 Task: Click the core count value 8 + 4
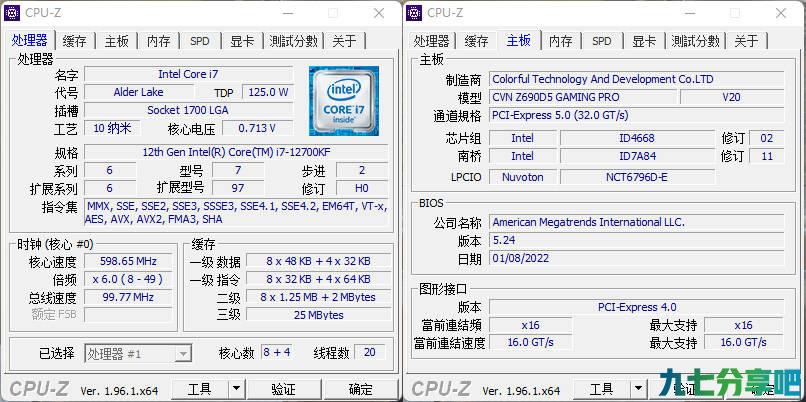point(277,353)
